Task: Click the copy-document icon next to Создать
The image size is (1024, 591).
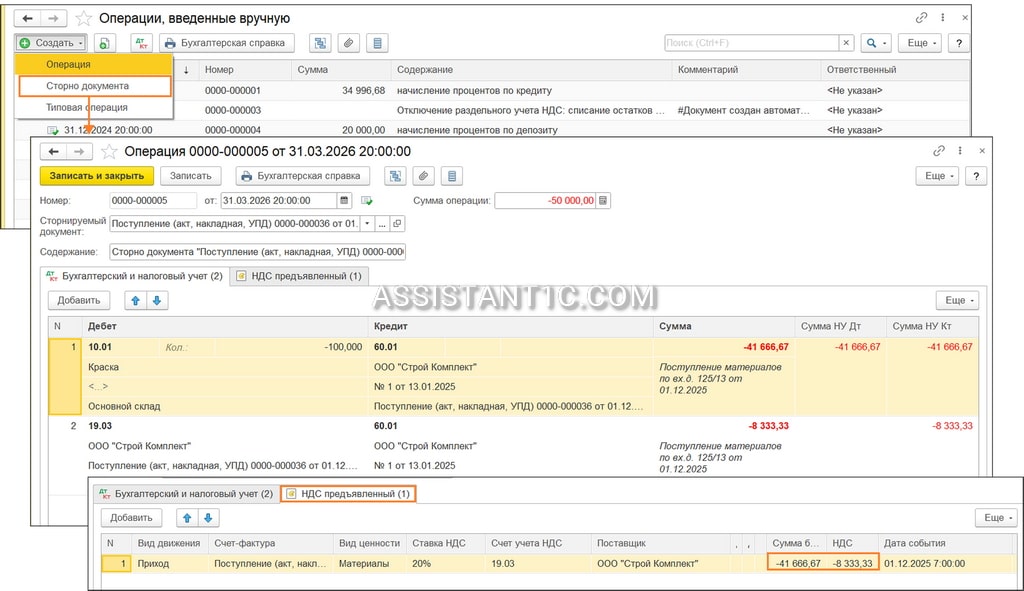Action: pos(104,43)
